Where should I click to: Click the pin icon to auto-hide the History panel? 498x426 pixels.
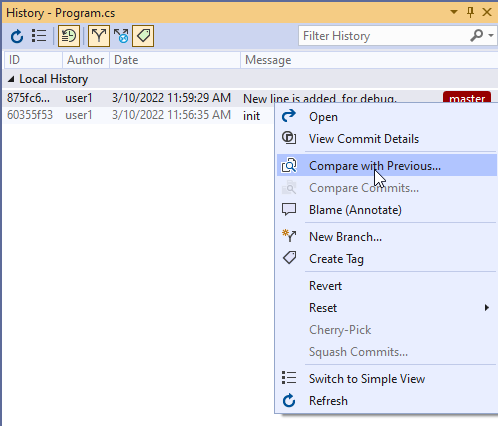(x=470, y=12)
